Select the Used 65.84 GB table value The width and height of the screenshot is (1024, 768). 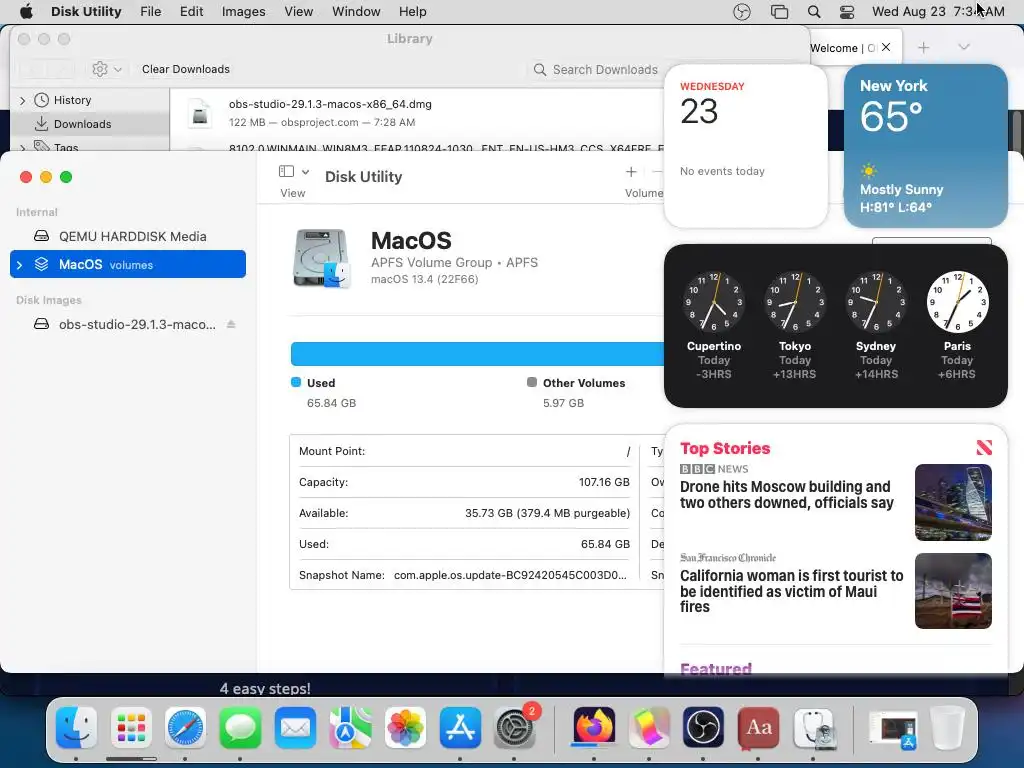[x=605, y=544]
